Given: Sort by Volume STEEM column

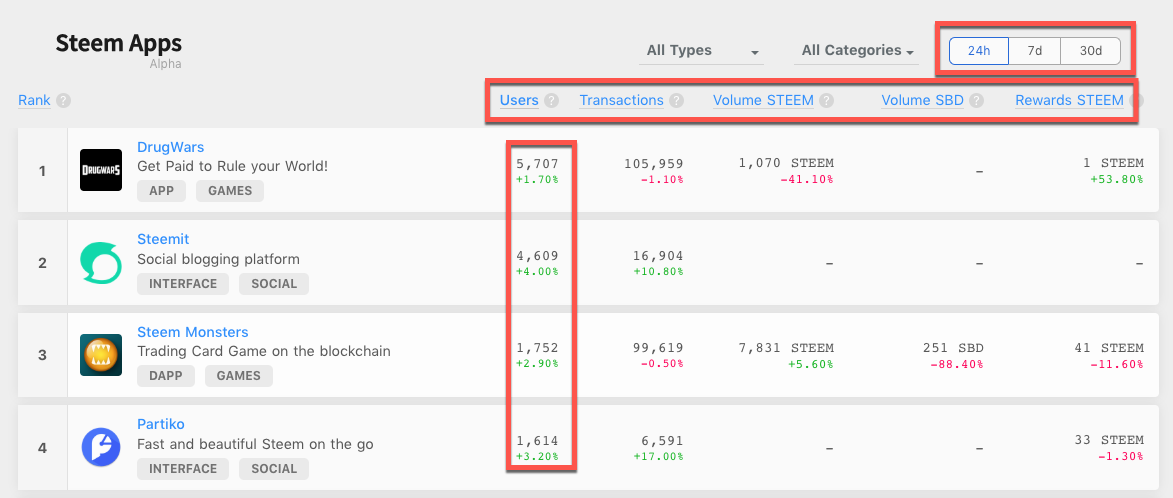Looking at the screenshot, I should tap(763, 100).
